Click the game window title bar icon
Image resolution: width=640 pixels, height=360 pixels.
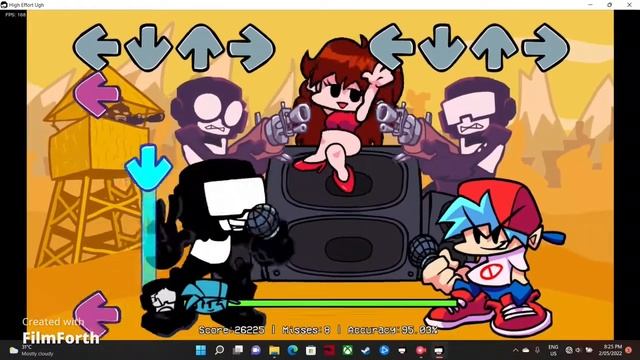pyautogui.click(x=4, y=5)
